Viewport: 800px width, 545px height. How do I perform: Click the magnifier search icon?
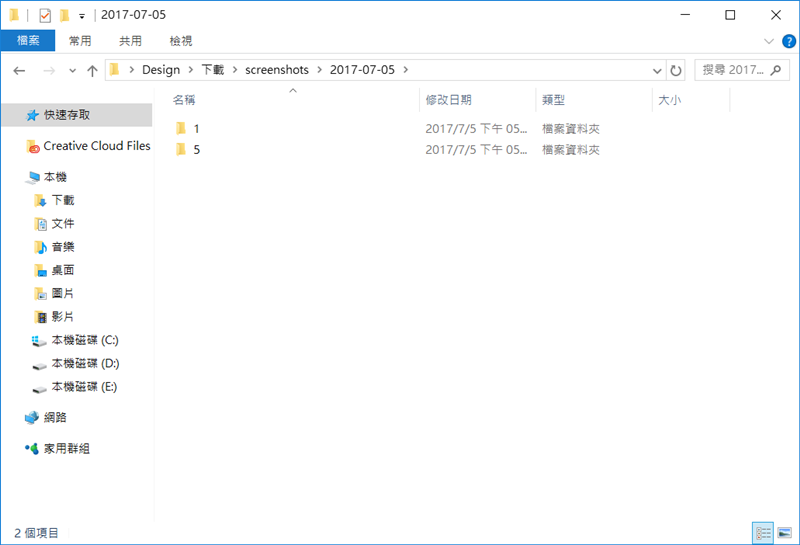click(776, 70)
